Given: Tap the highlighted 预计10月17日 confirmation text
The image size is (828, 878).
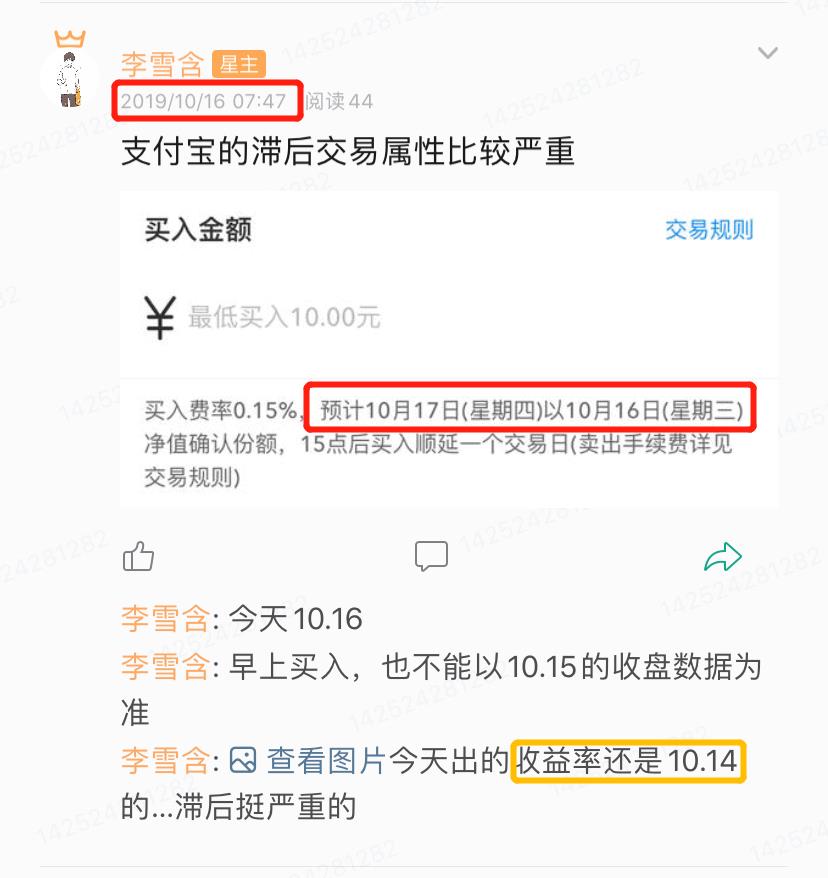Looking at the screenshot, I should 531,410.
